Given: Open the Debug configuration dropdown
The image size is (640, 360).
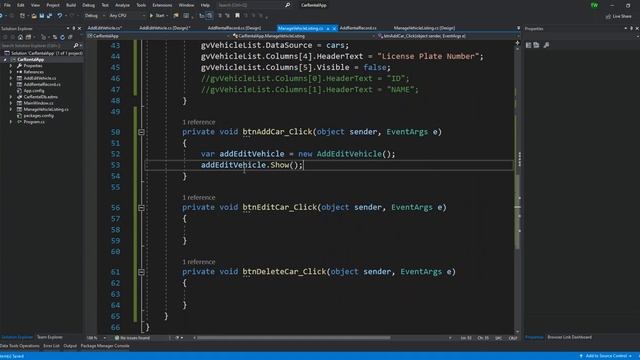Looking at the screenshot, I should pos(94,16).
